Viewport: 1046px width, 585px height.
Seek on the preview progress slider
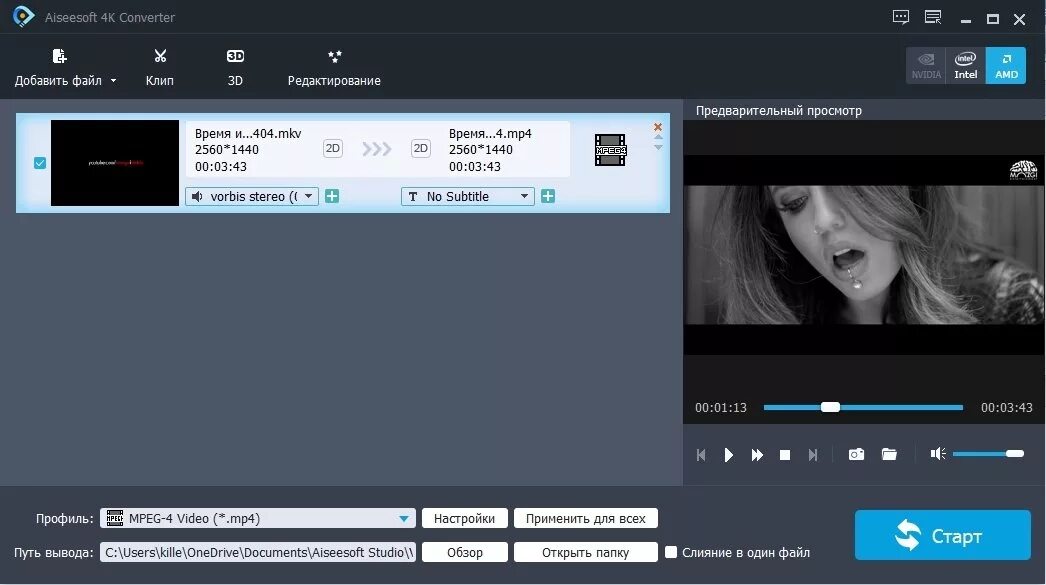click(x=863, y=407)
